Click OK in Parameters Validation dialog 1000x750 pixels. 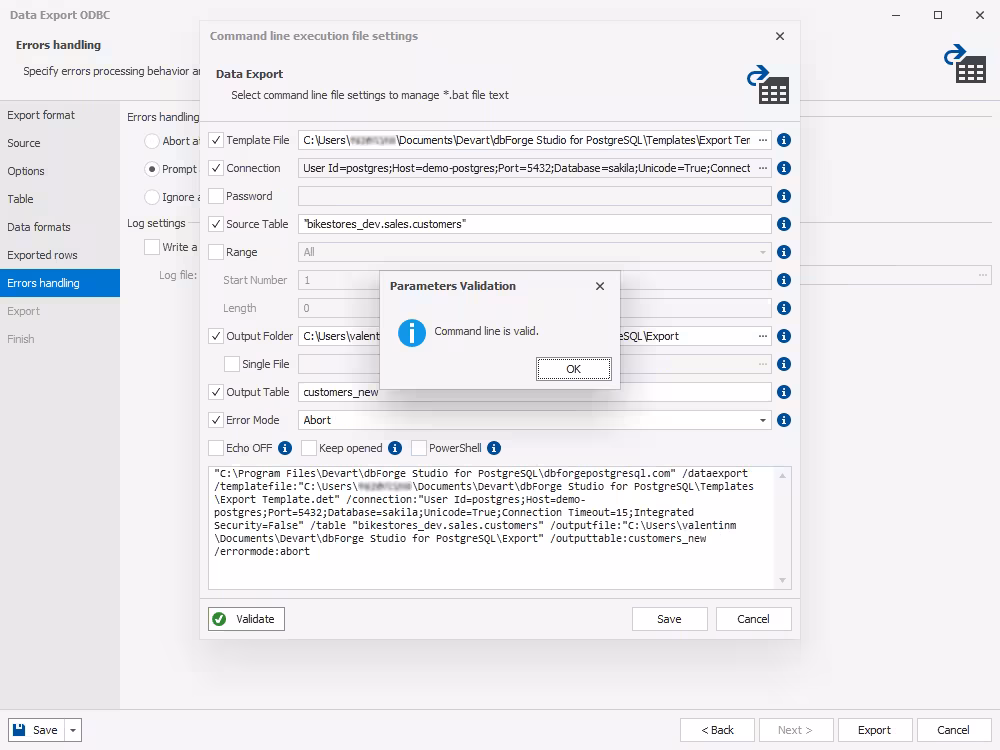tap(573, 369)
